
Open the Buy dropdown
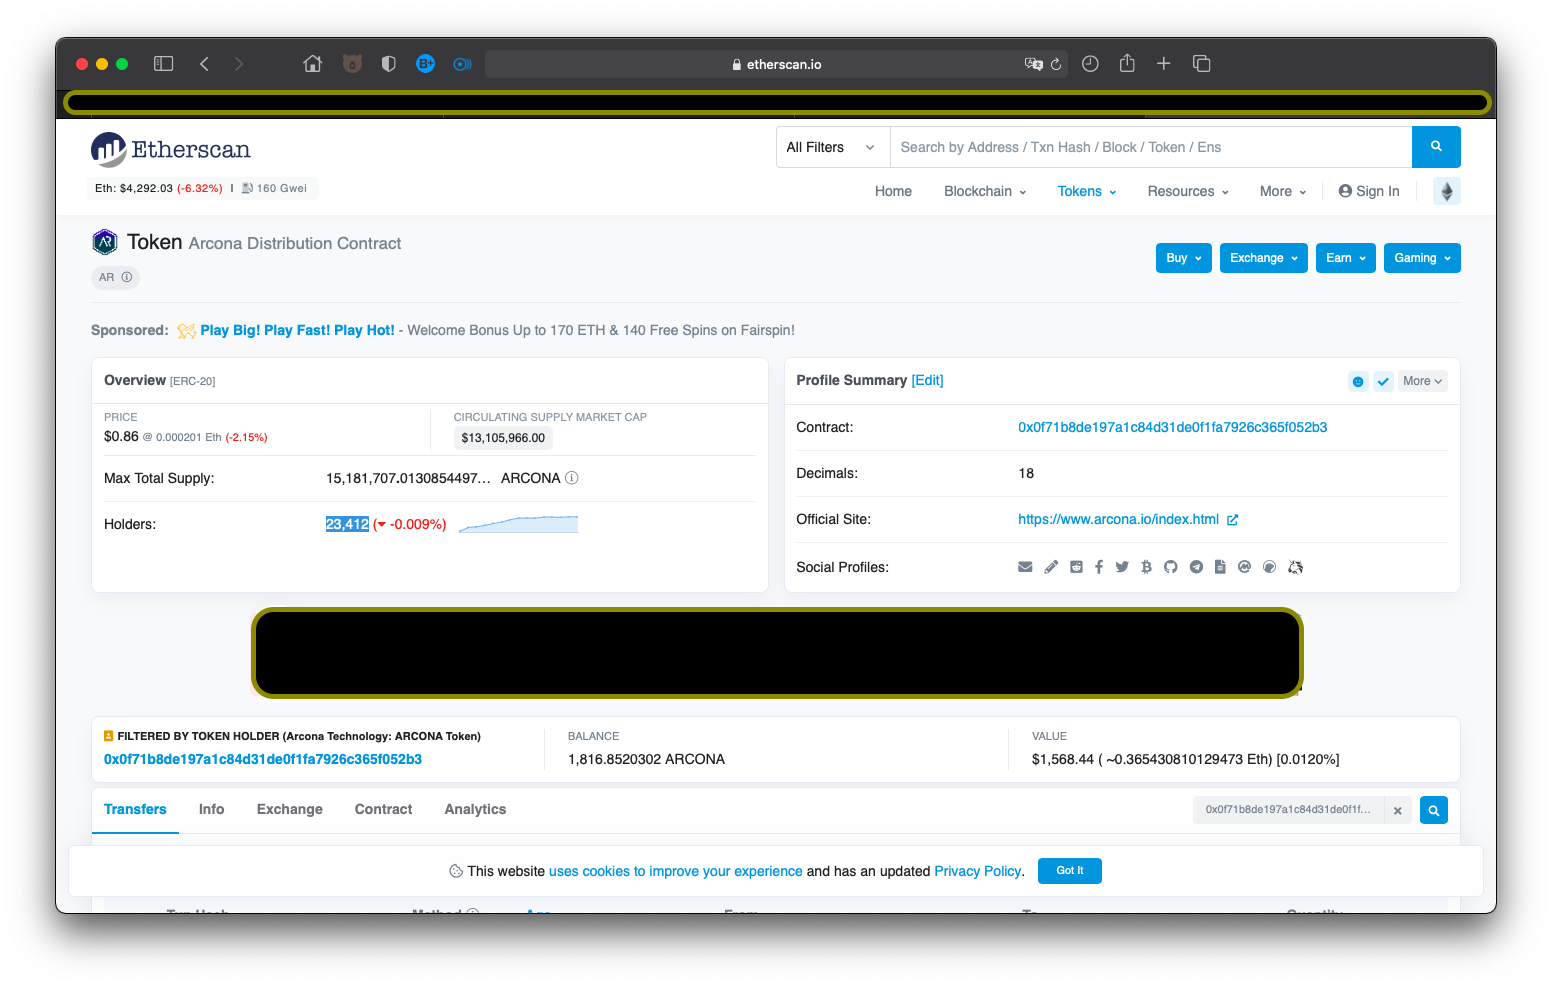click(1184, 258)
